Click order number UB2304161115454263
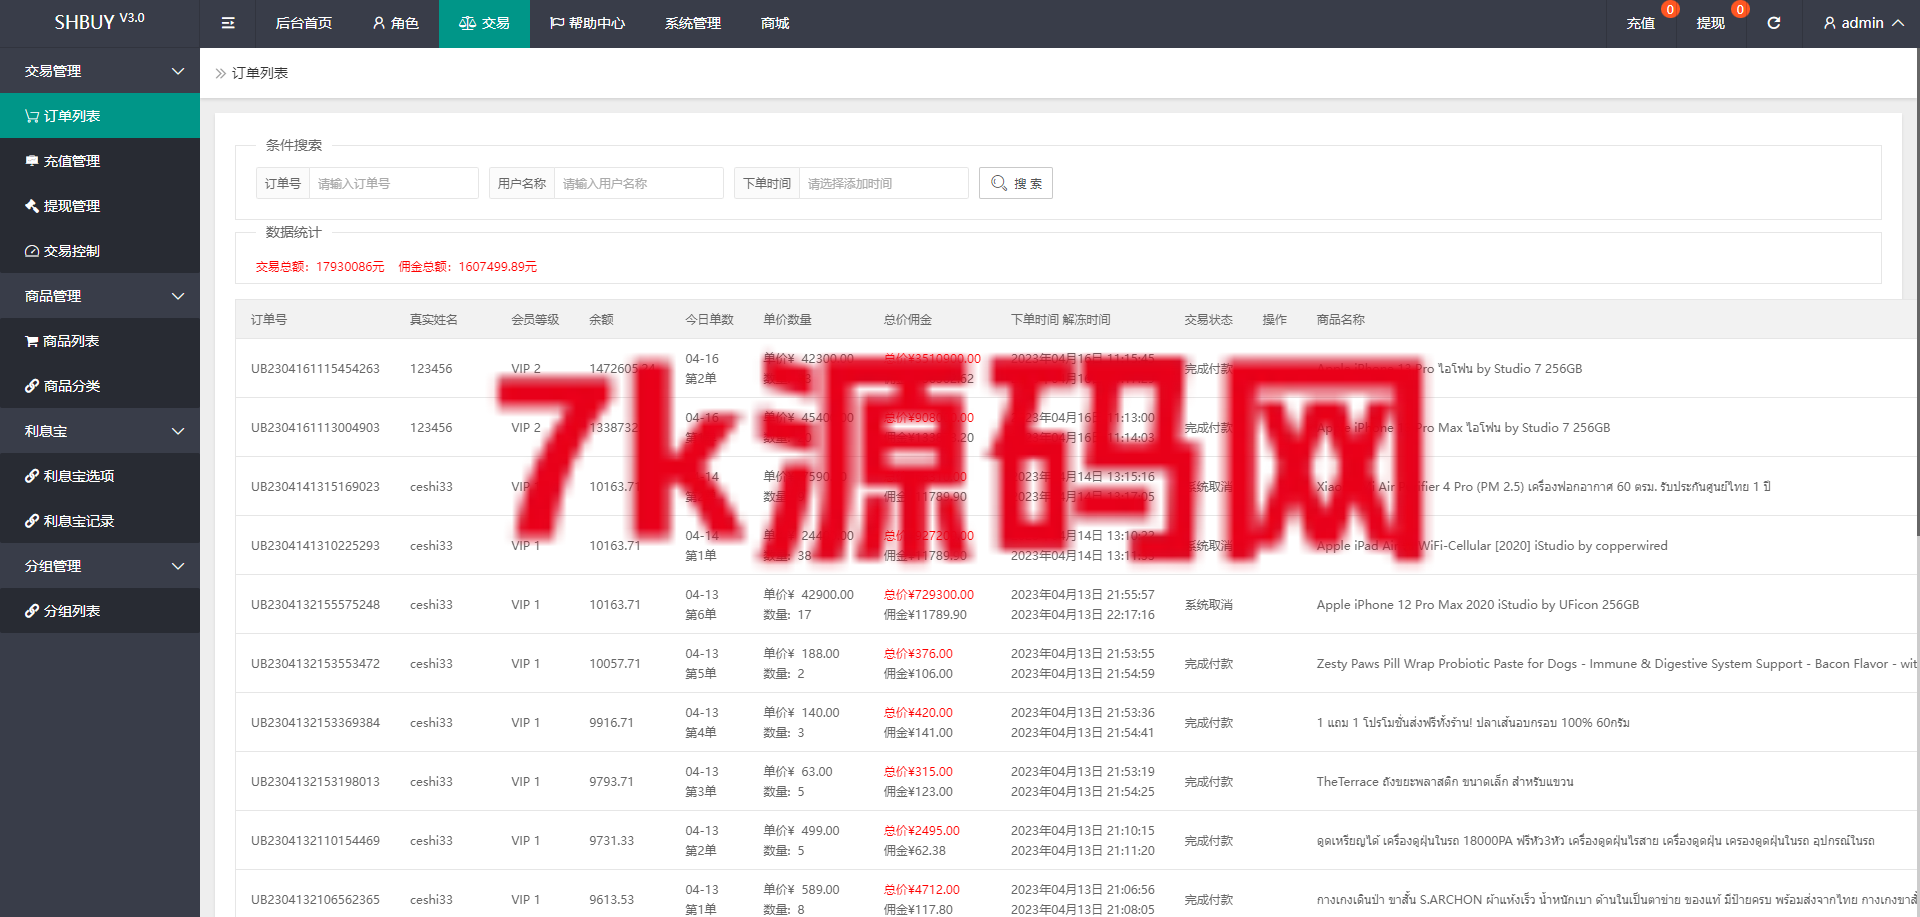The width and height of the screenshot is (1920, 917). point(315,369)
